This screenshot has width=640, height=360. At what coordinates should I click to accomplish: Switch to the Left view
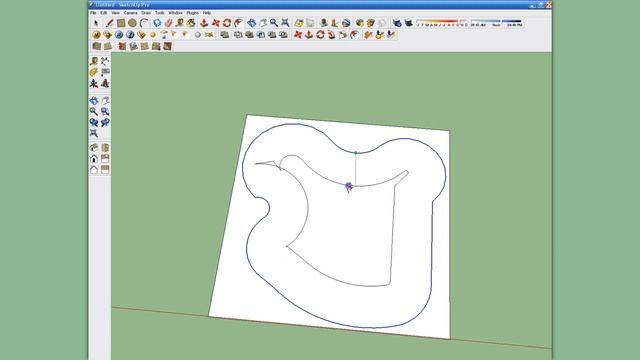105,169
